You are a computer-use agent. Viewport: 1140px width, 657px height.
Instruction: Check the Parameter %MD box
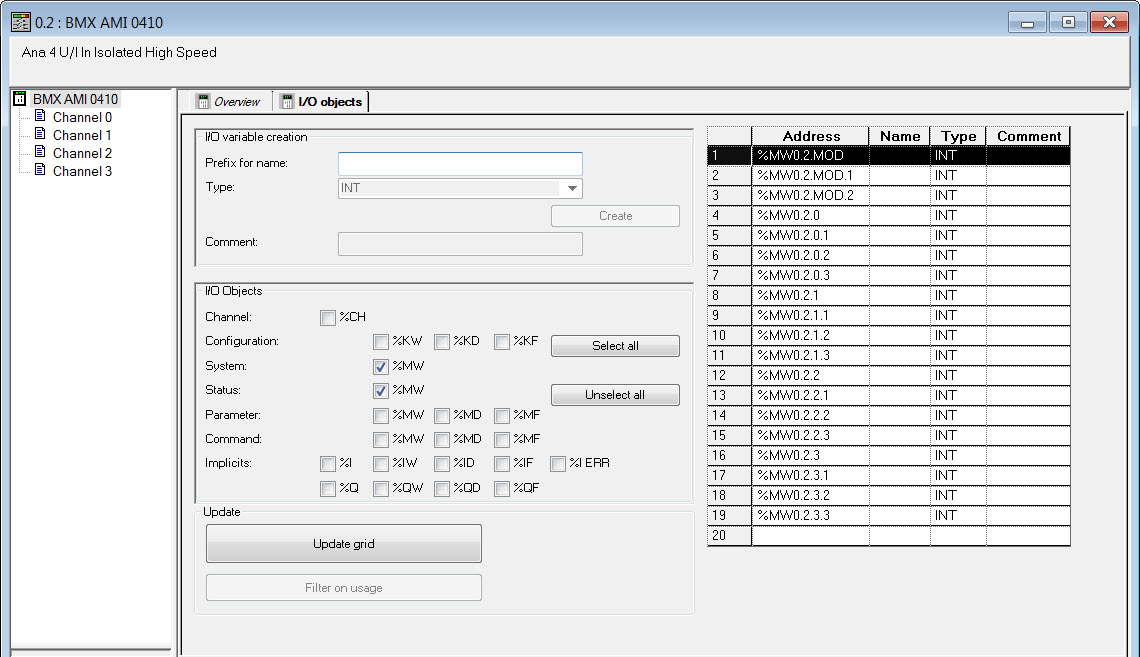tap(442, 416)
